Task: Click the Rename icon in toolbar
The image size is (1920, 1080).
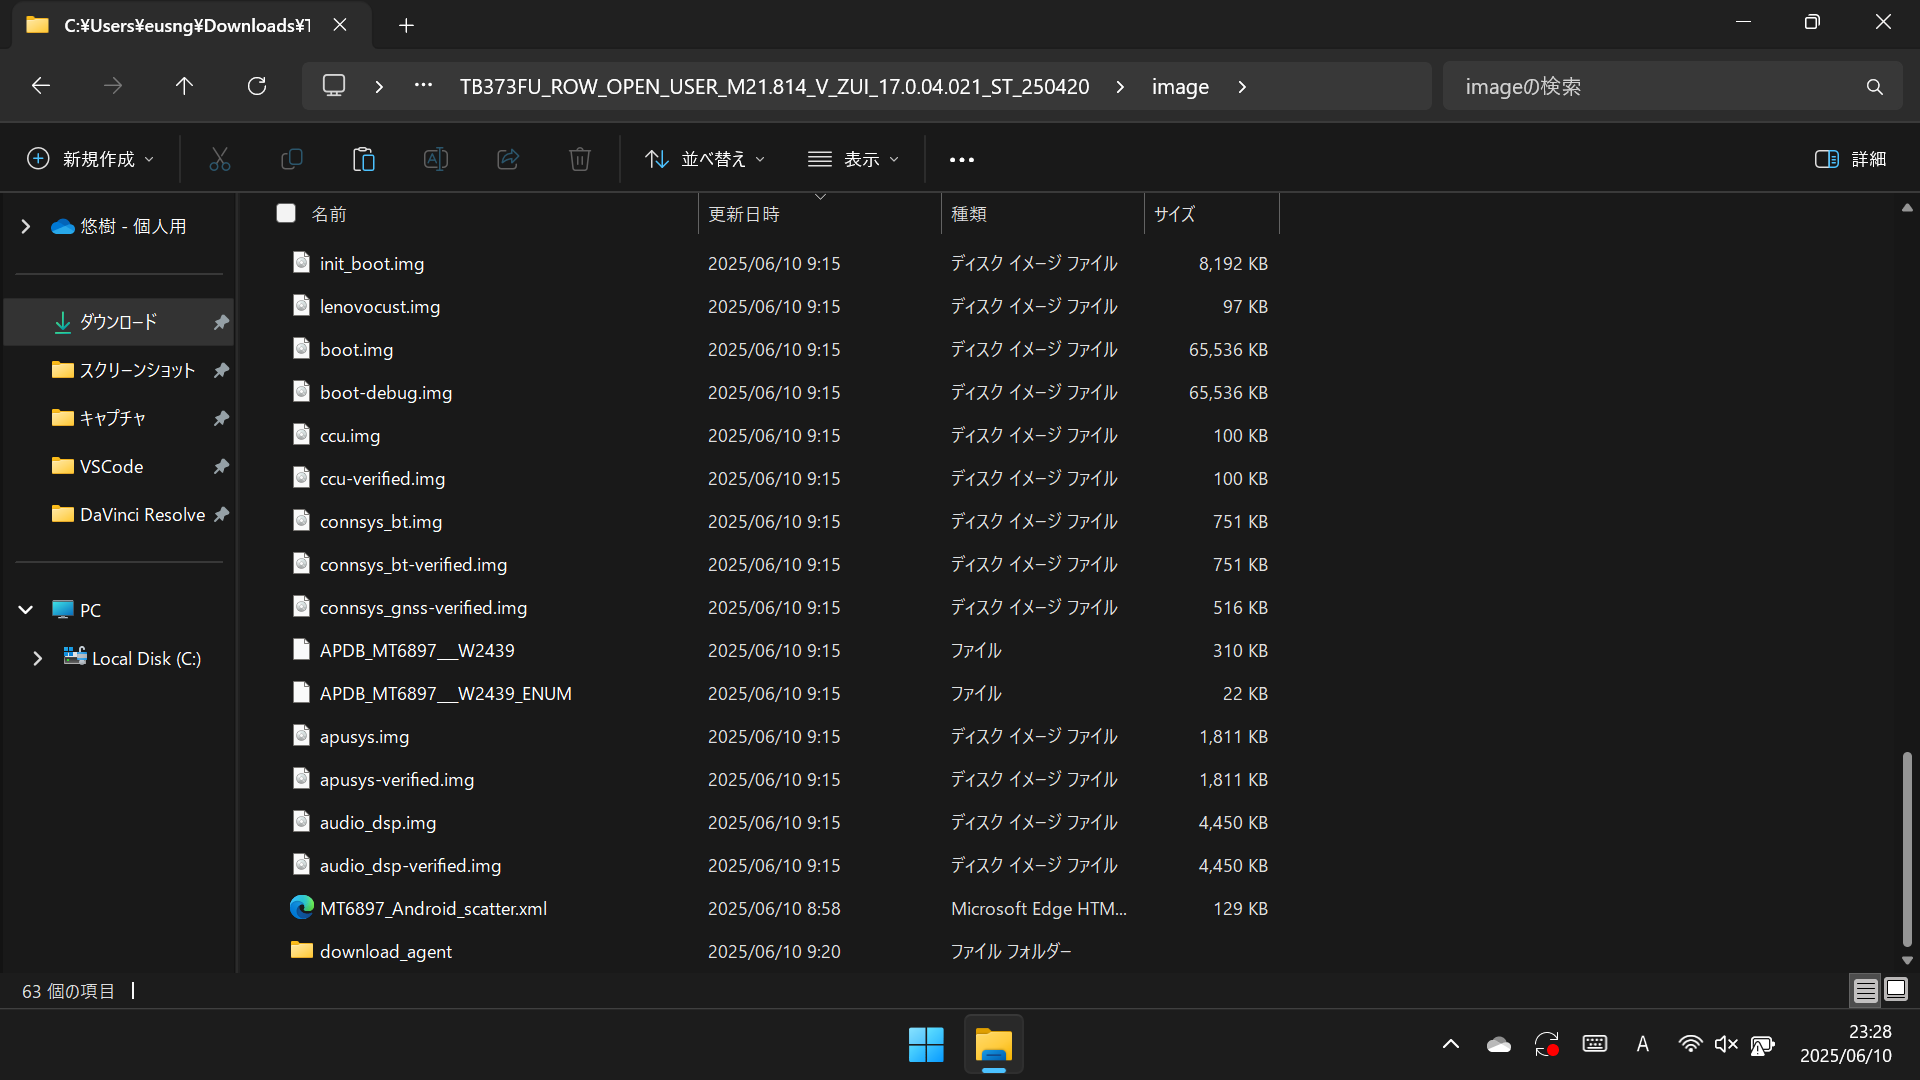Action: coord(435,159)
